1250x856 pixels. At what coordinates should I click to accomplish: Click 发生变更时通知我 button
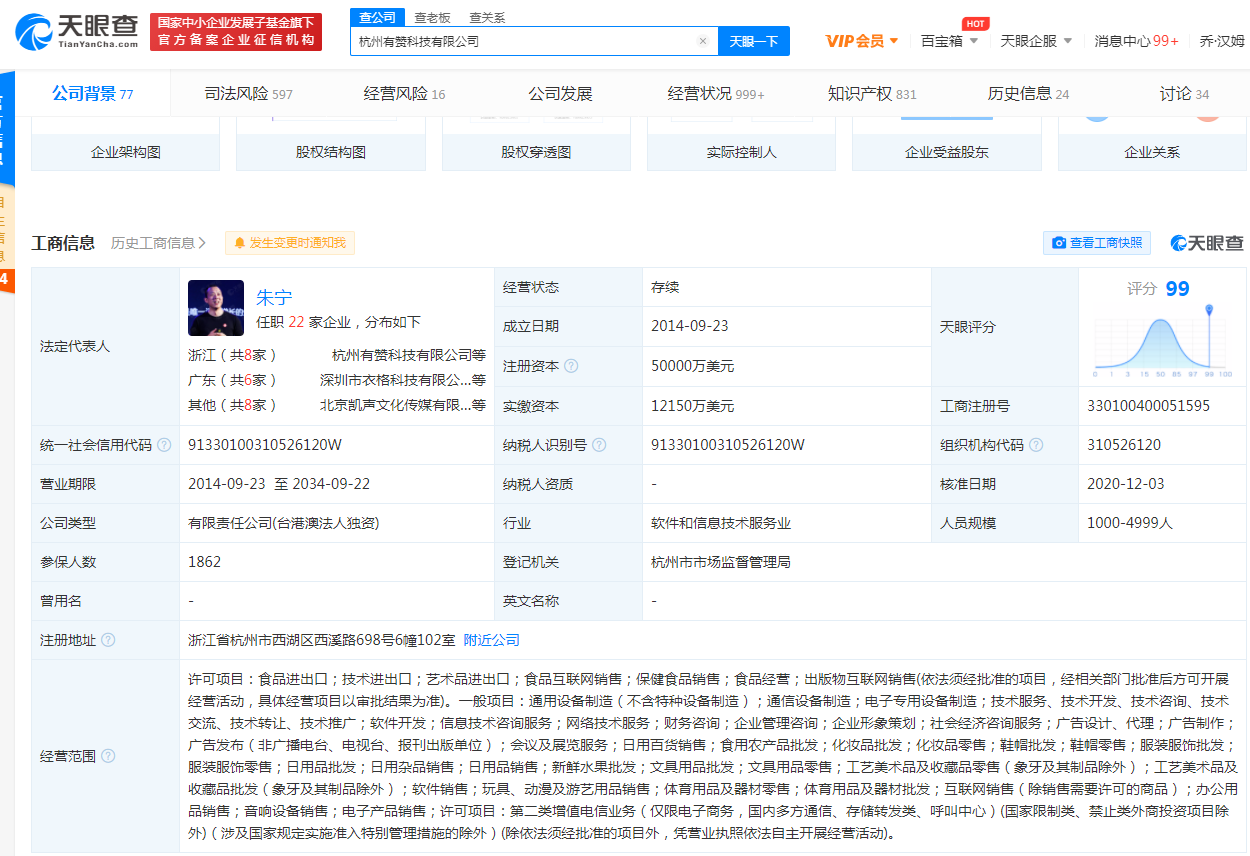[290, 243]
